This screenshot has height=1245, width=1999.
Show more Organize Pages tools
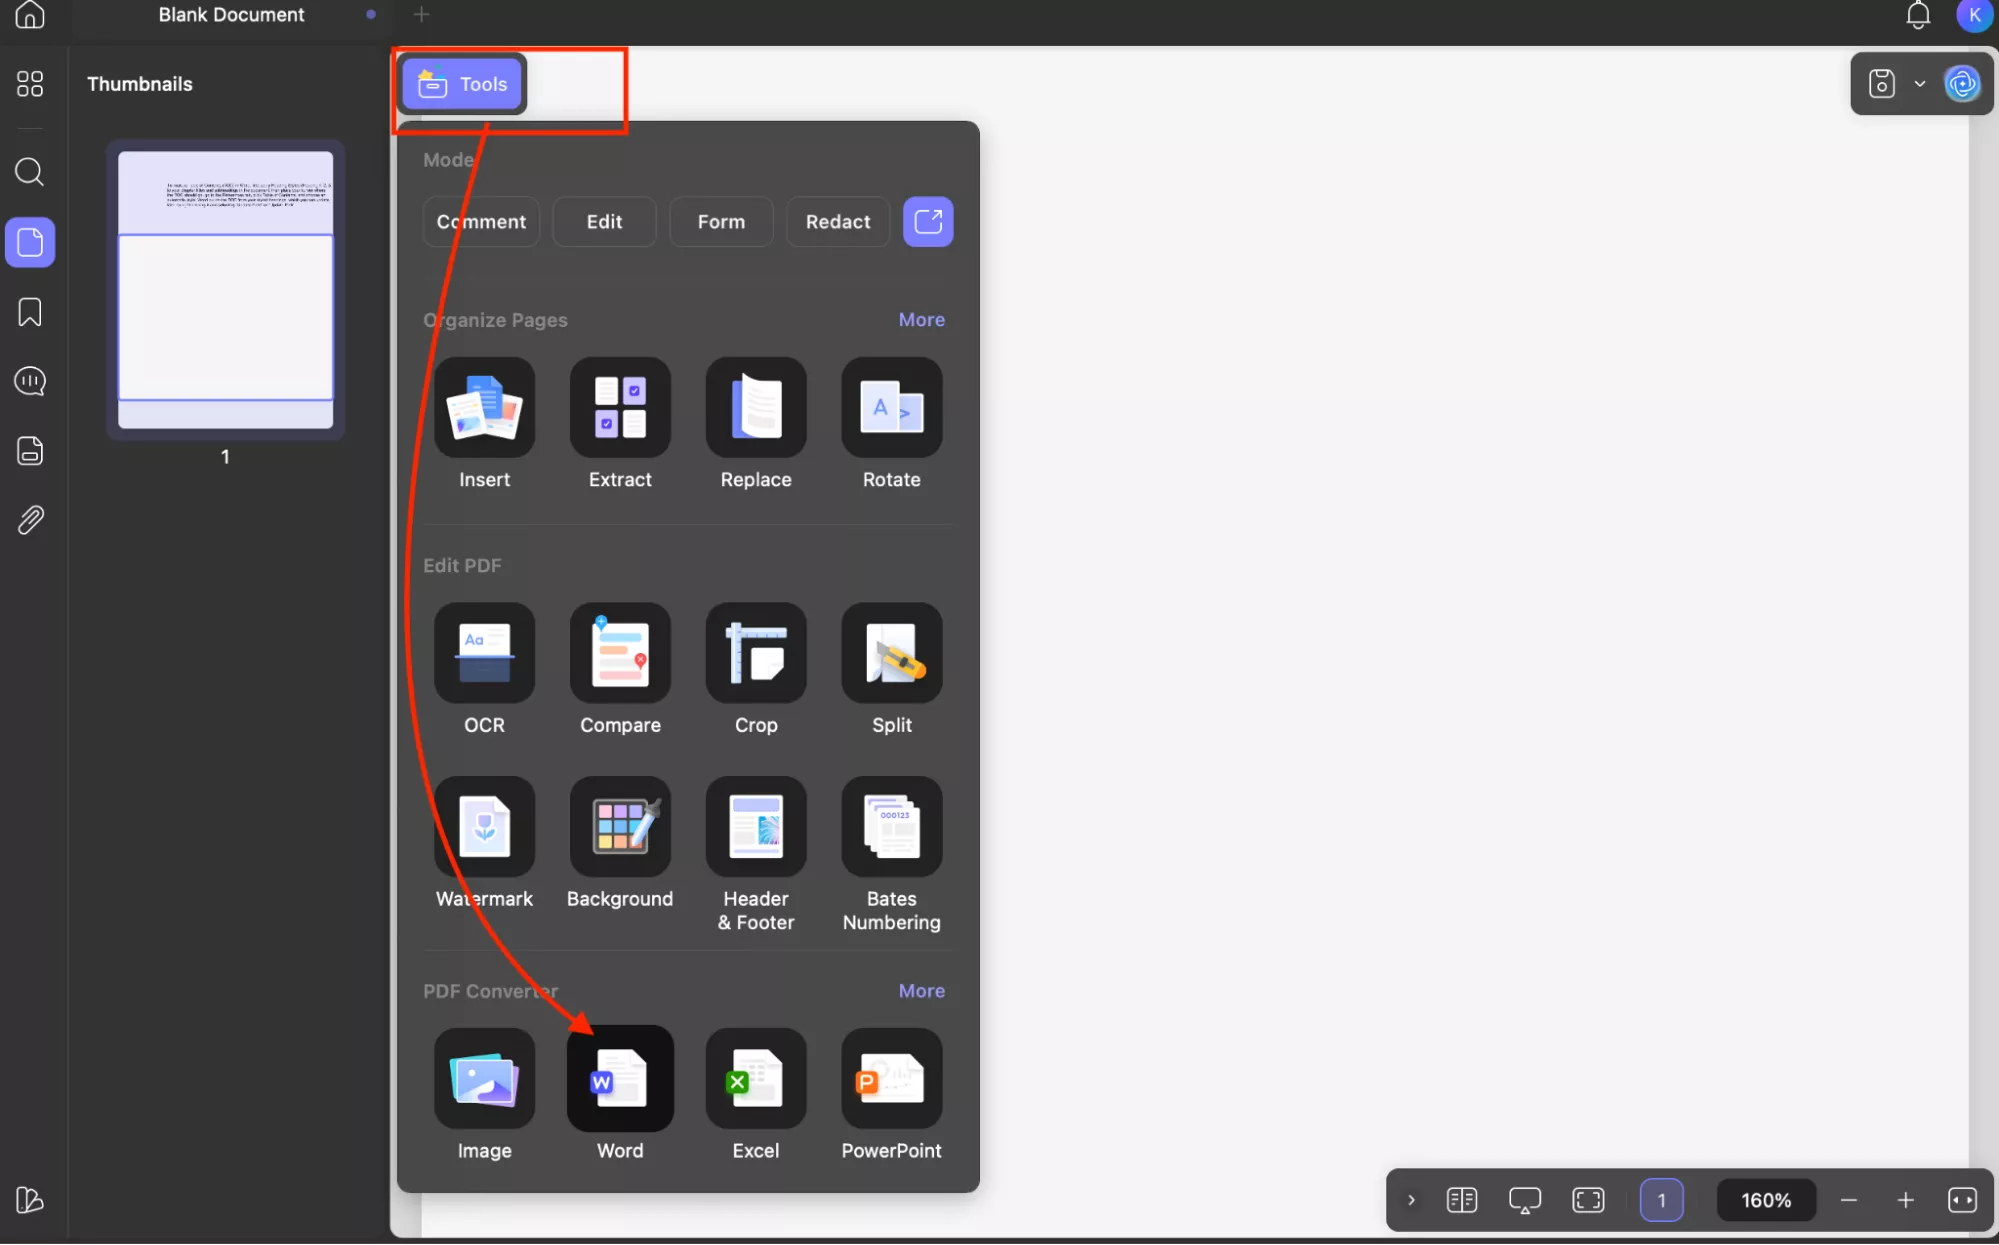(920, 319)
